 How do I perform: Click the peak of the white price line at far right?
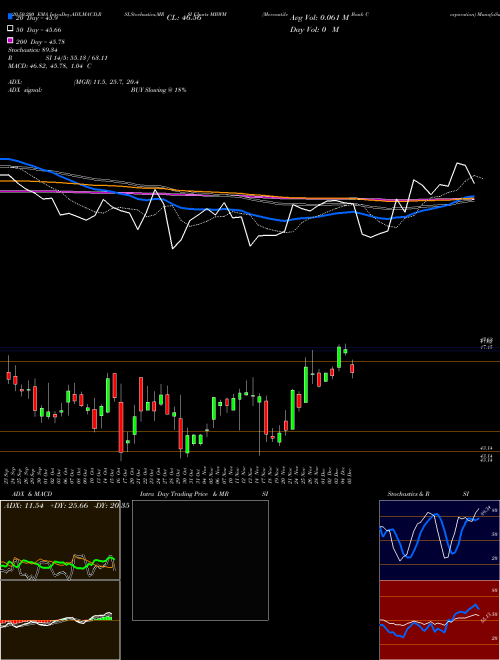(x=458, y=163)
